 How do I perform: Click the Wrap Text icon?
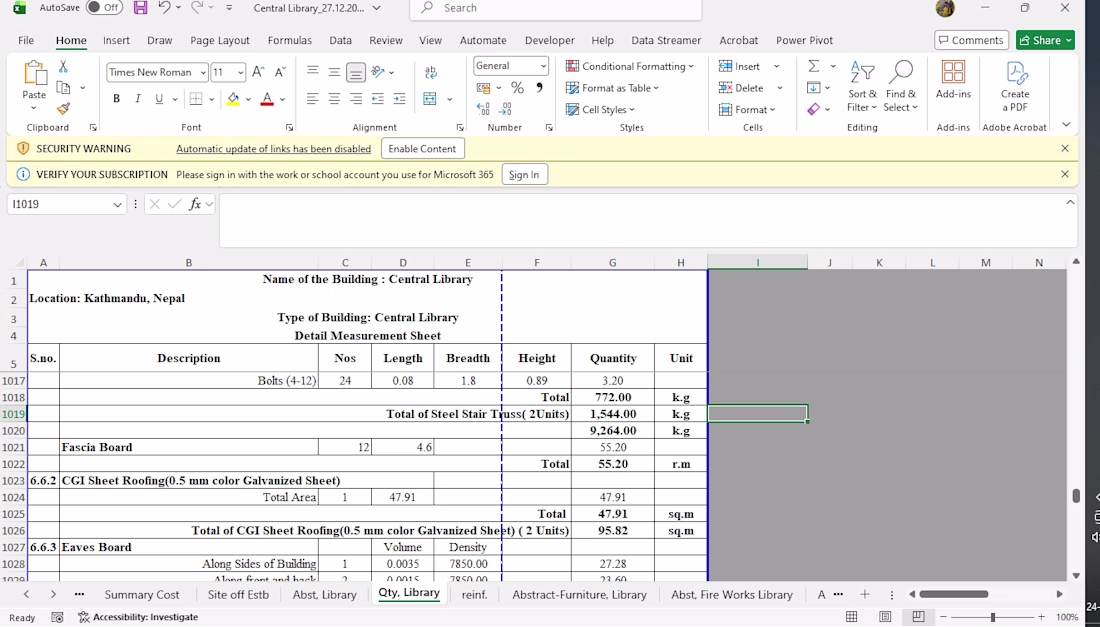pos(431,72)
